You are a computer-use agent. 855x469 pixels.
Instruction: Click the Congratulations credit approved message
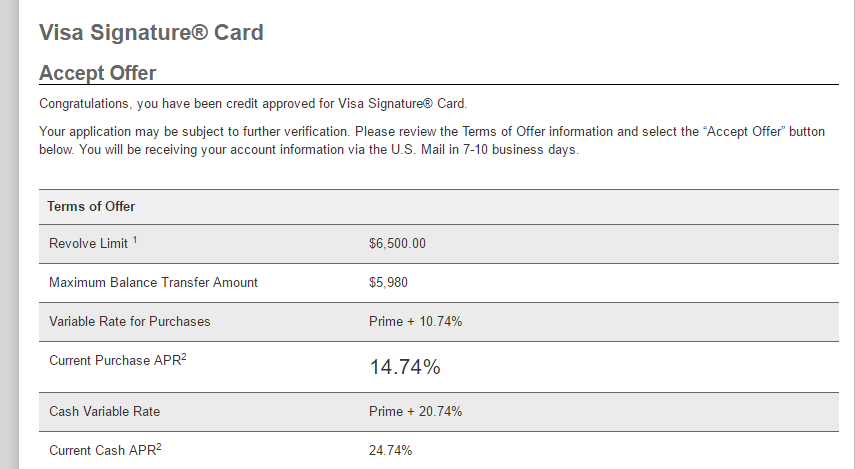point(253,103)
